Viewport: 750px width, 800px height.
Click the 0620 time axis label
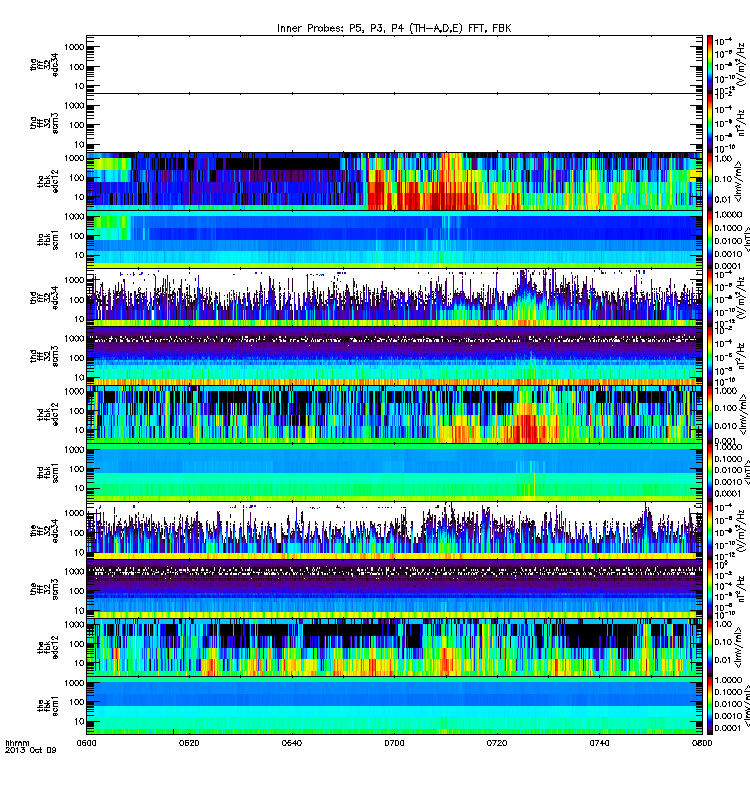pyautogui.click(x=189, y=743)
